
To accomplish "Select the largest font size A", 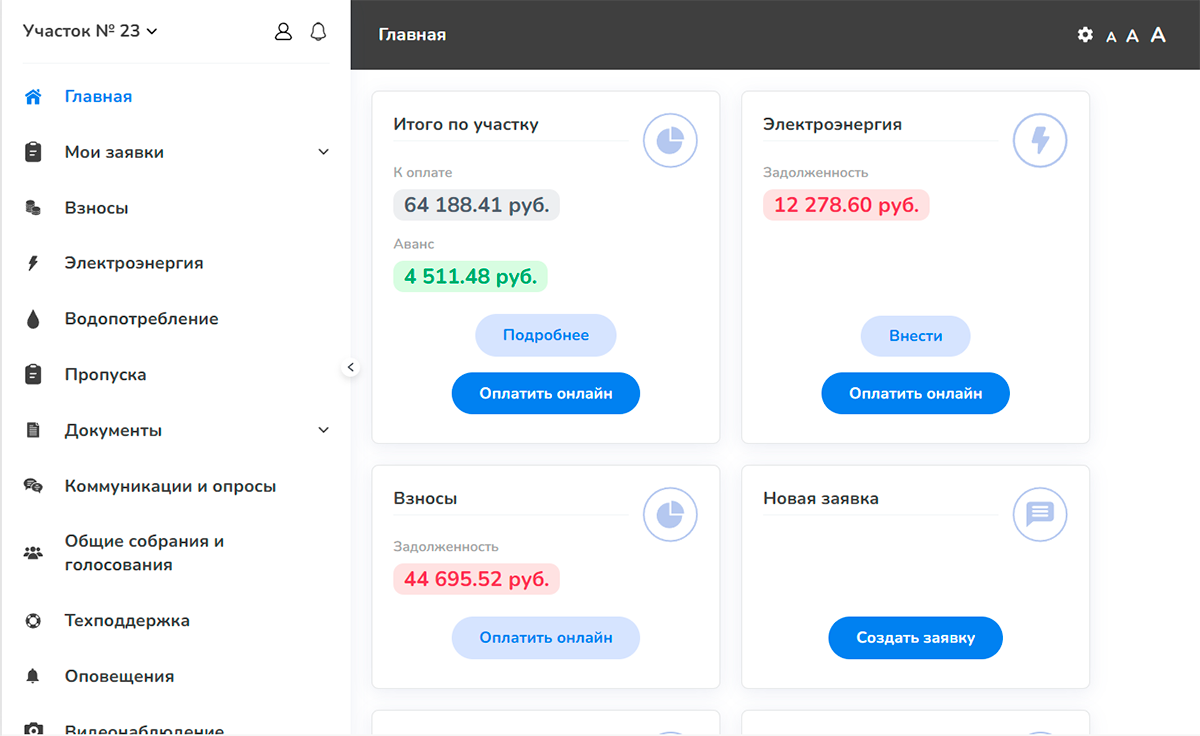I will tap(1158, 35).
